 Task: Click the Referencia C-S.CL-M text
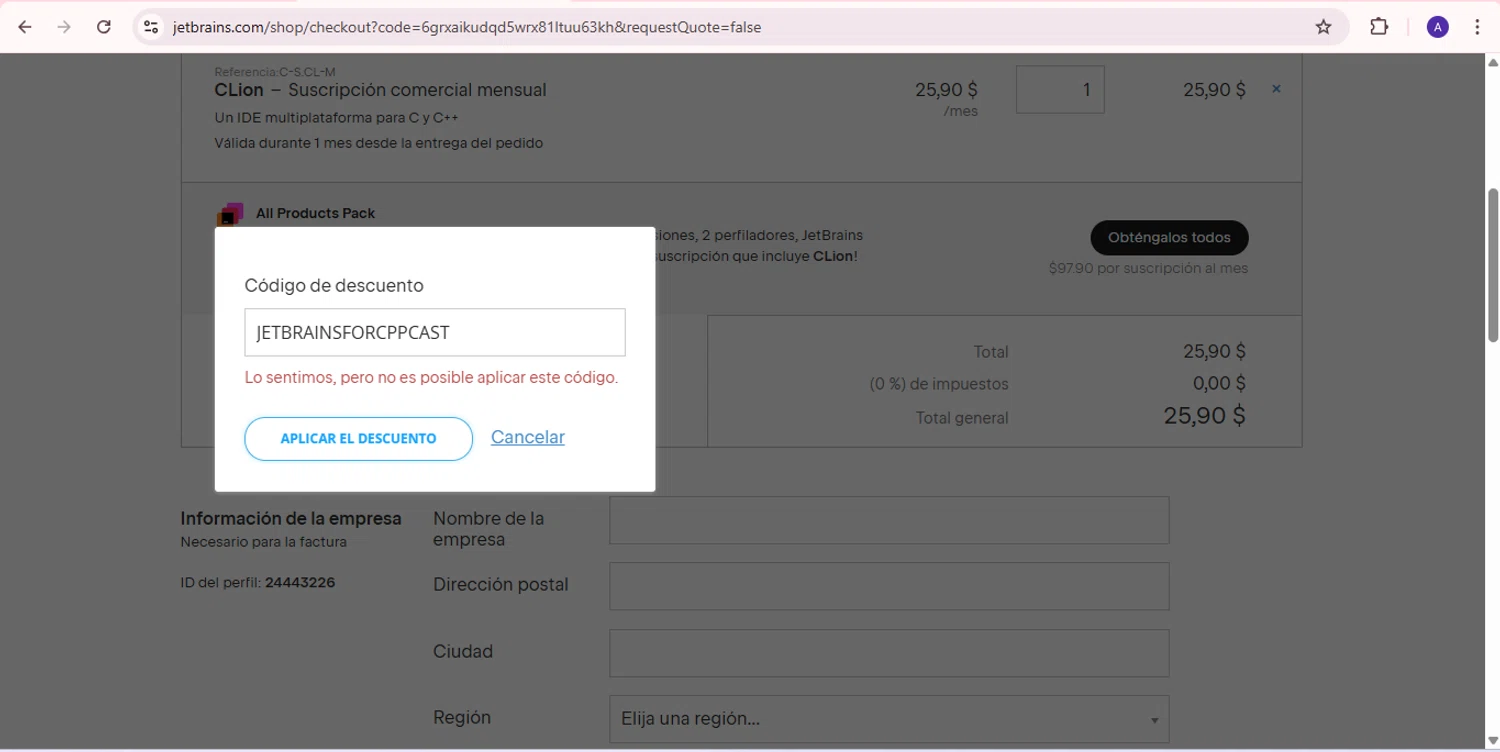(275, 72)
